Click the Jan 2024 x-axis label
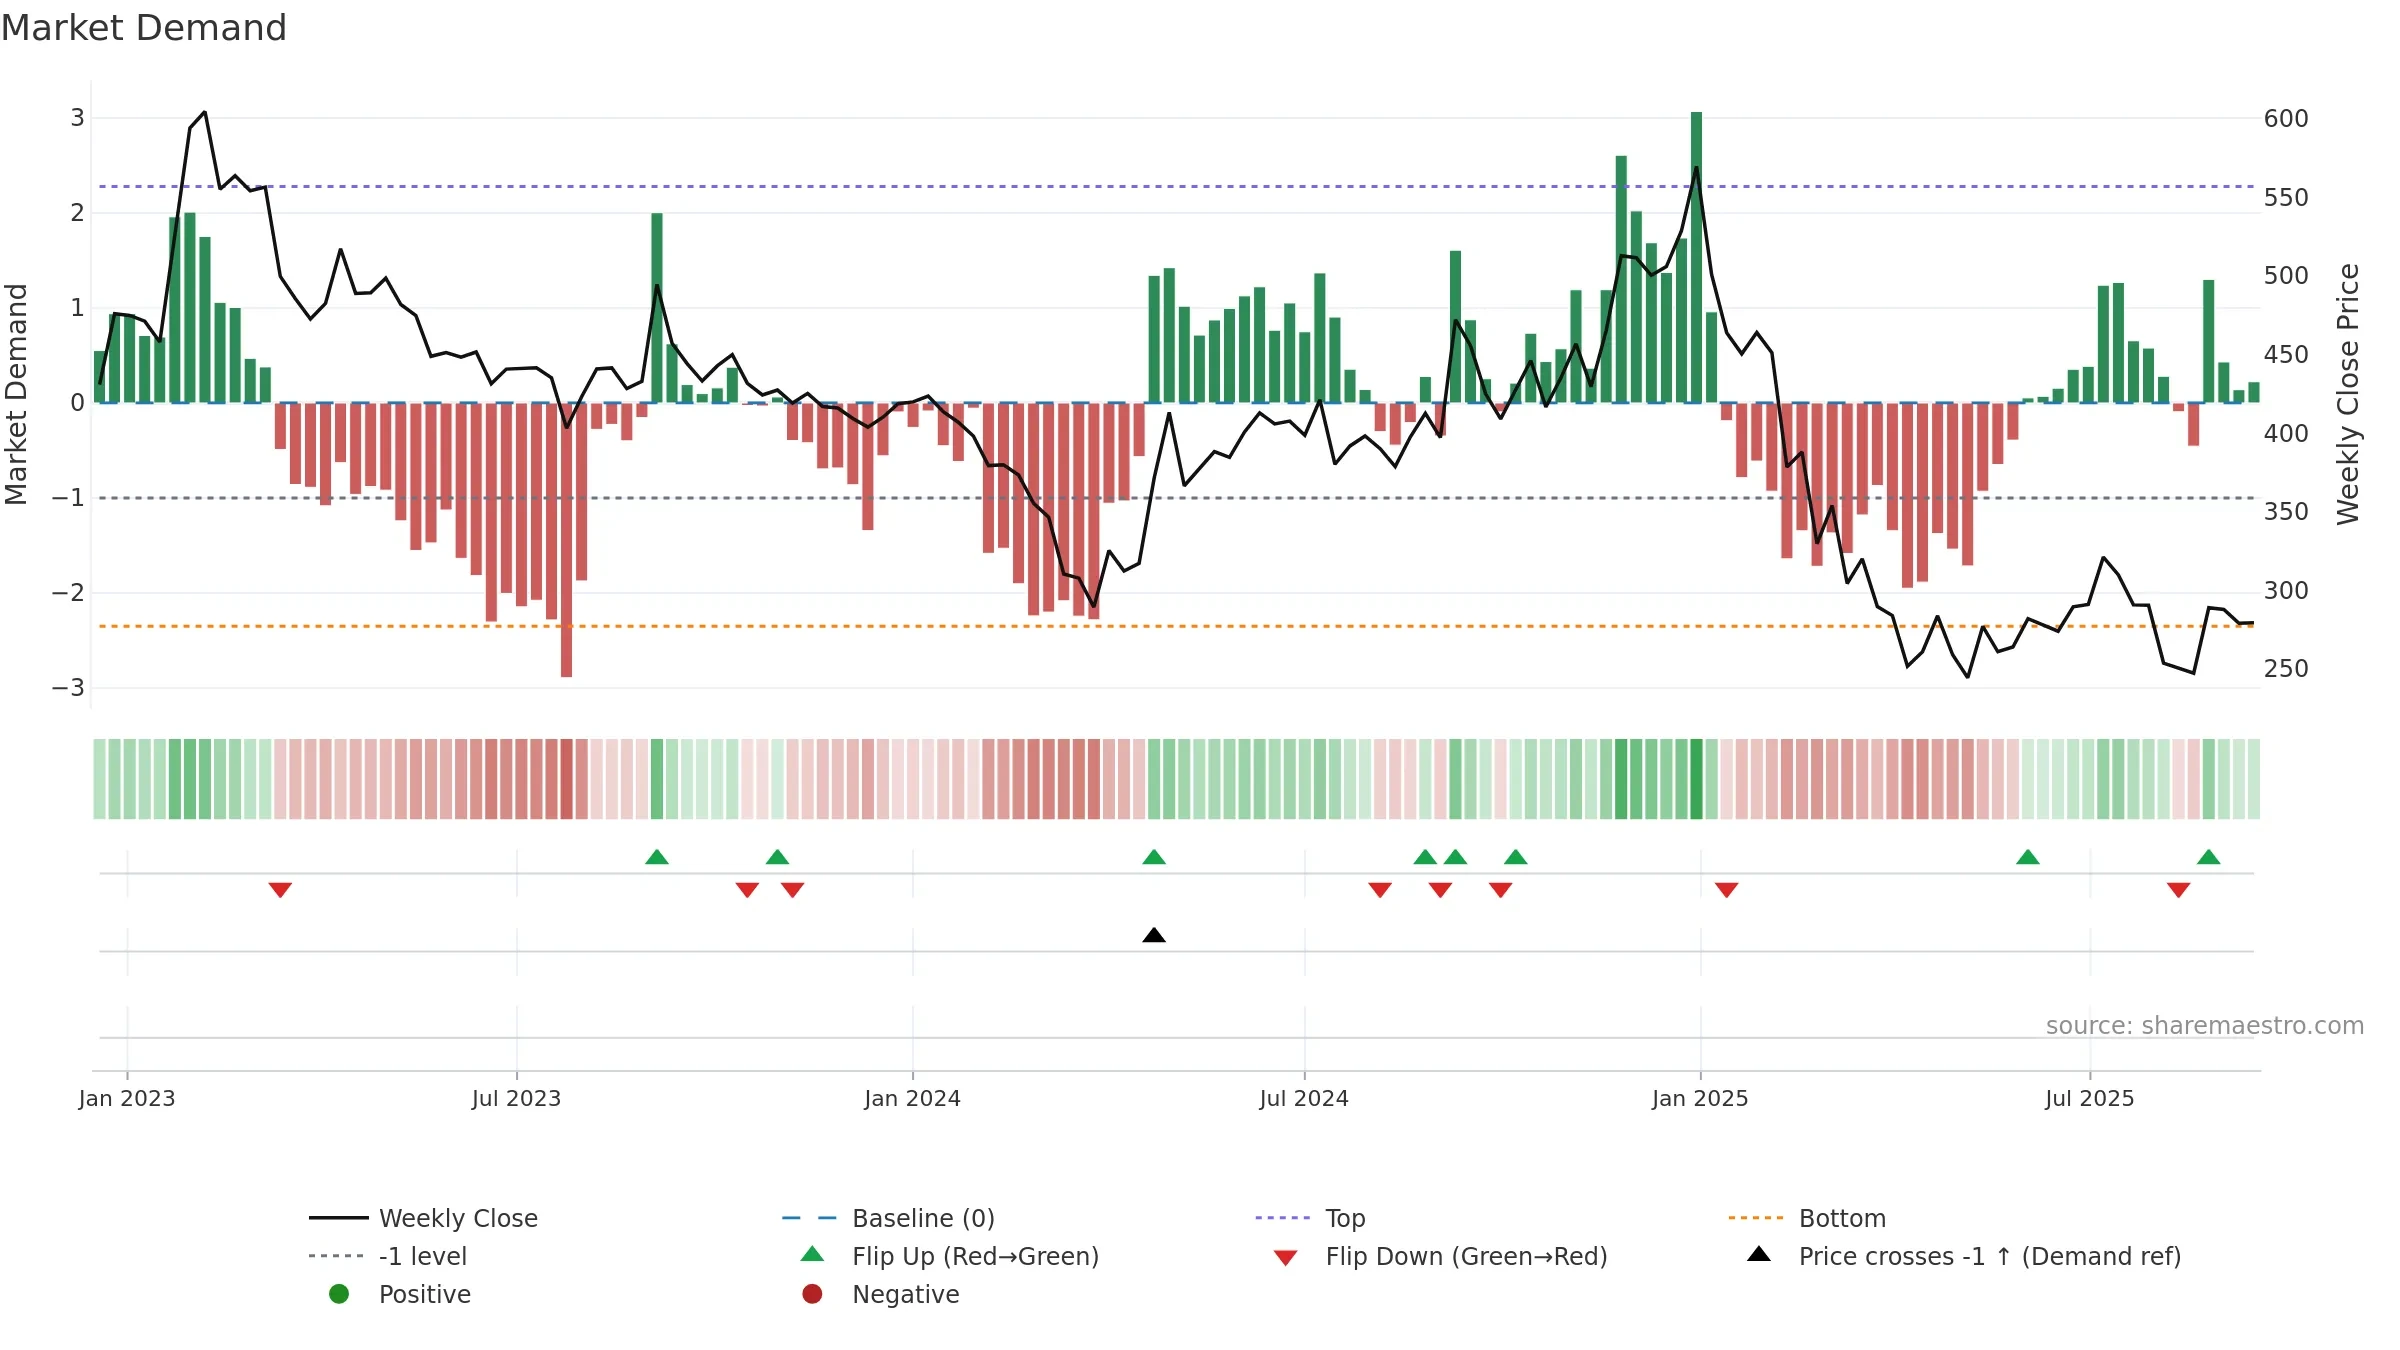This screenshot has height=1350, width=2400. pos(912,1098)
